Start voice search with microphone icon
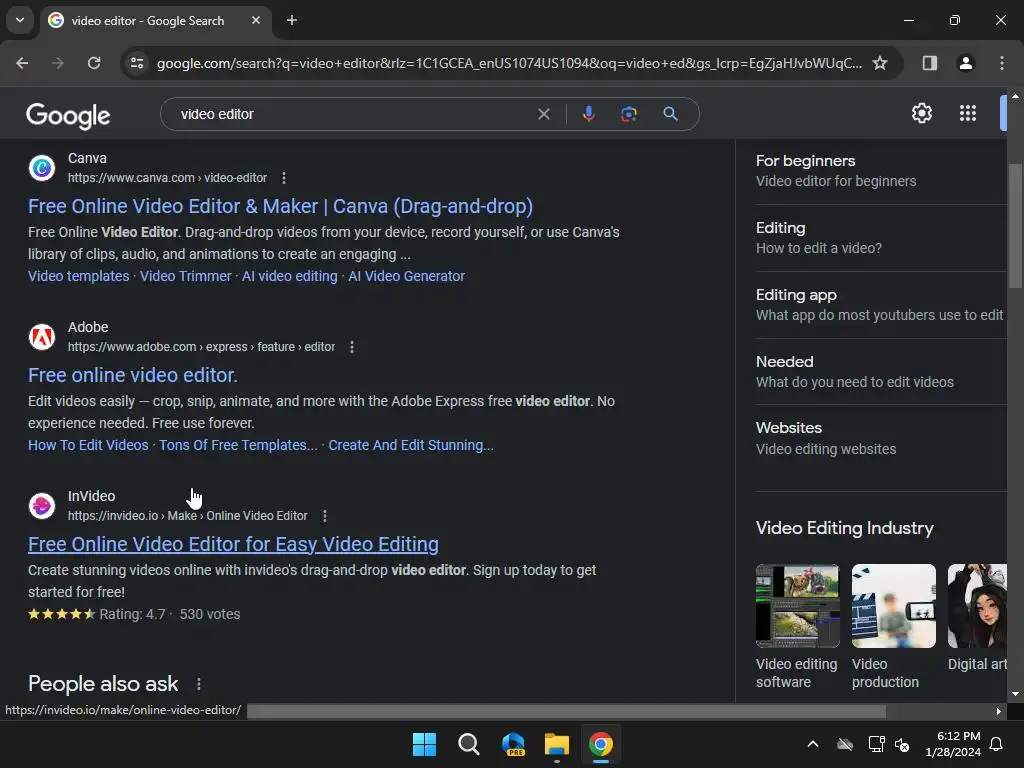 pyautogui.click(x=588, y=114)
